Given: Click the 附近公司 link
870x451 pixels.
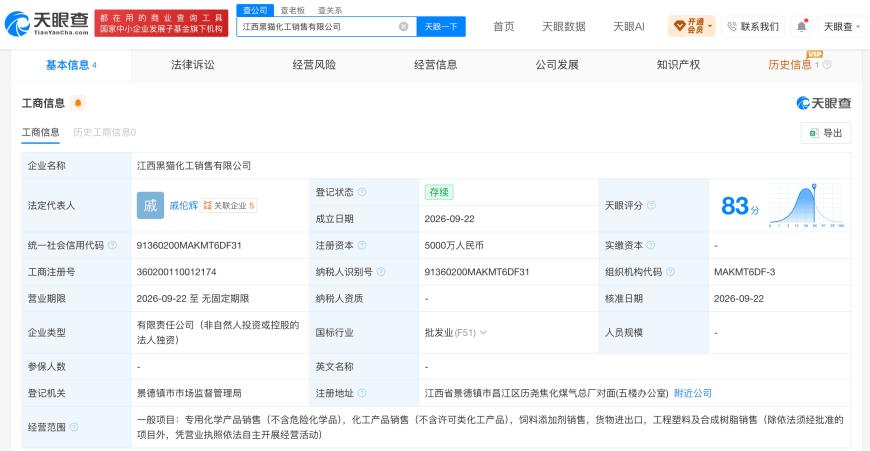Looking at the screenshot, I should 692,393.
